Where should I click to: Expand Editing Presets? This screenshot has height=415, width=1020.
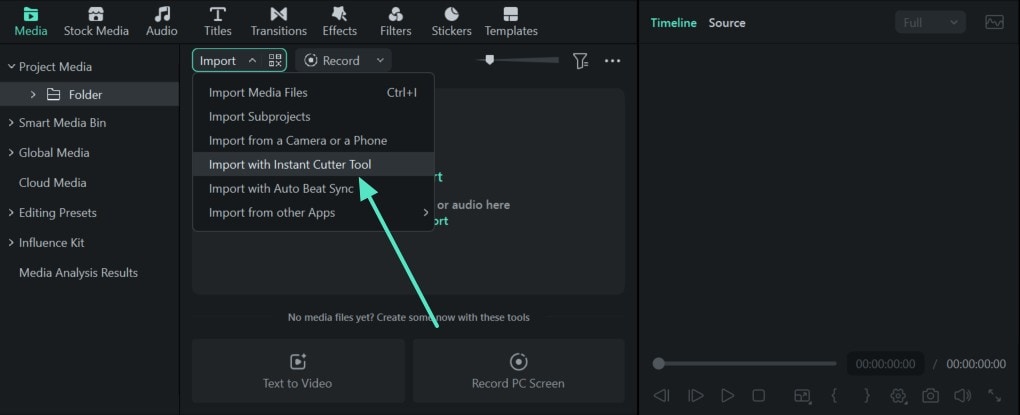[x=11, y=213]
